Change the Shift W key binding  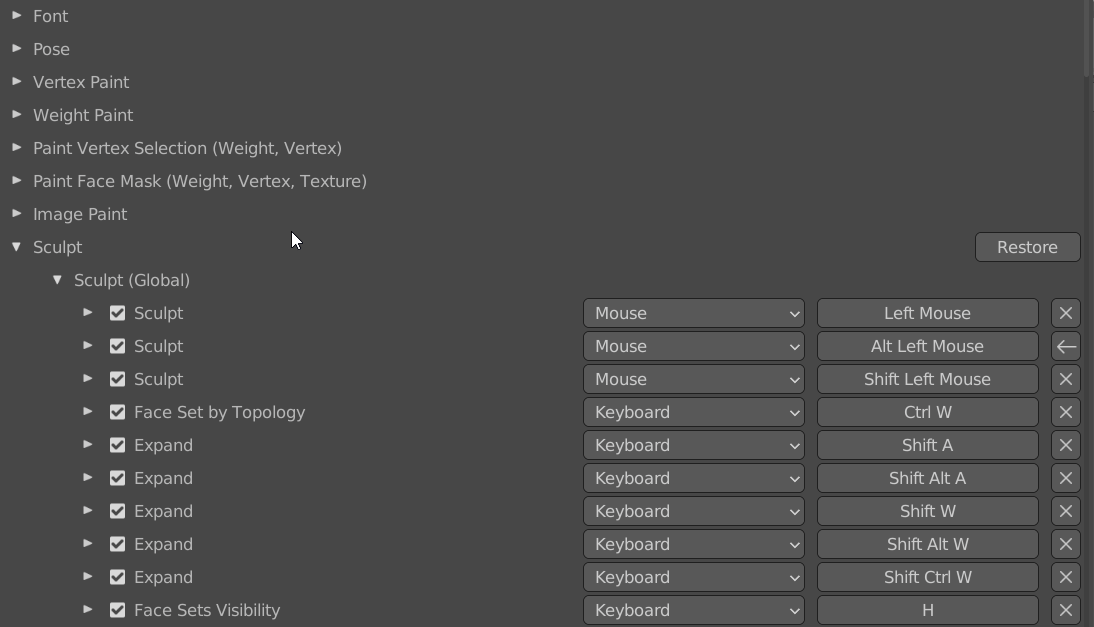[x=927, y=511]
